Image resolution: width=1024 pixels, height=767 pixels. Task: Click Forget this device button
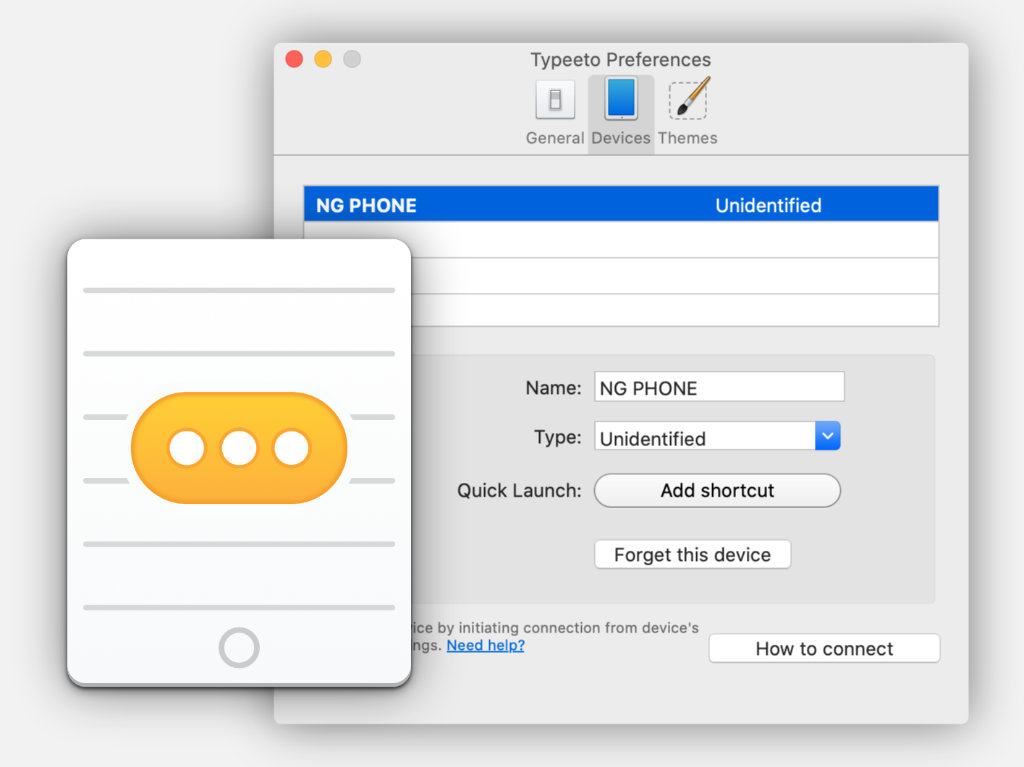692,554
